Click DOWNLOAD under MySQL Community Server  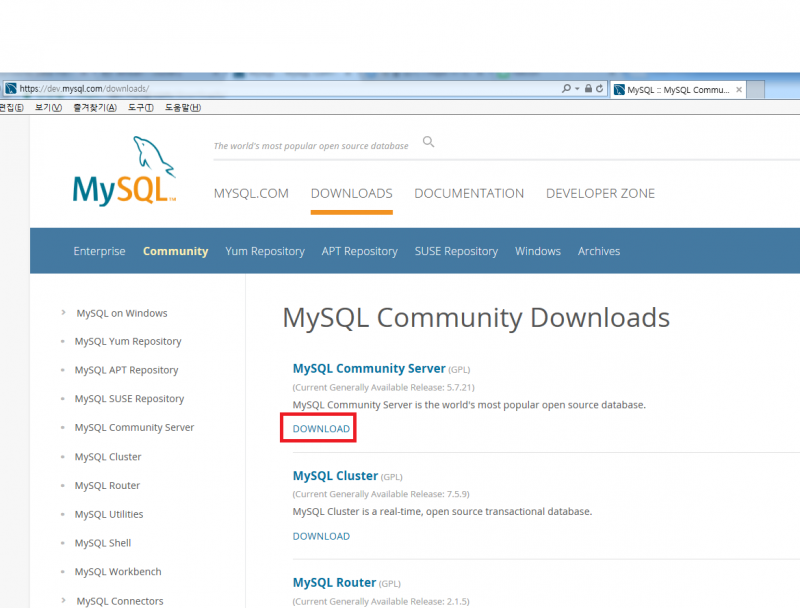321,428
